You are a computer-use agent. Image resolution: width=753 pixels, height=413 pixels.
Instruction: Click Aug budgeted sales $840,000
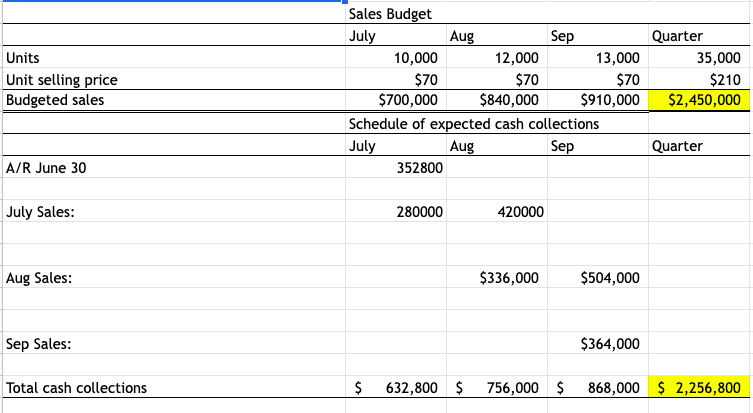509,100
